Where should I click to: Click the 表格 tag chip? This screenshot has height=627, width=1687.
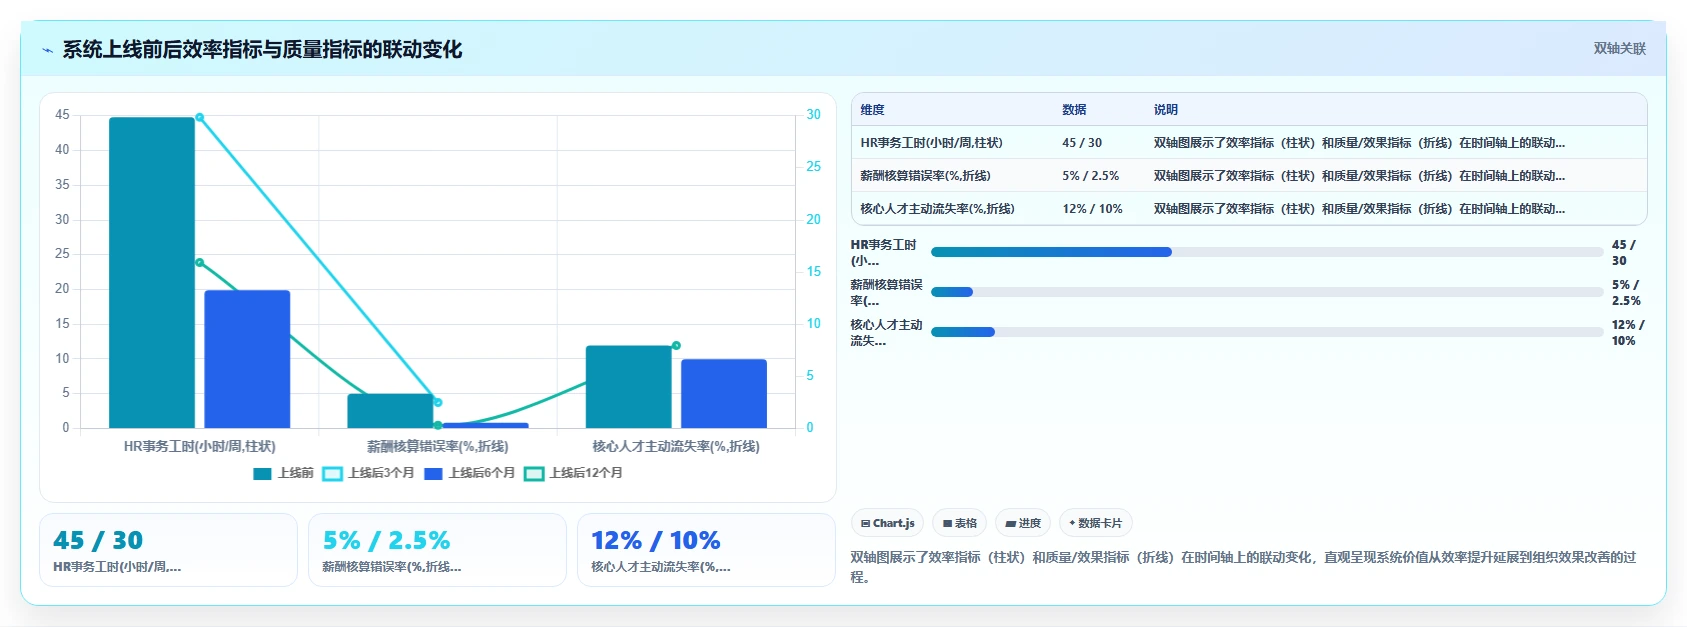[959, 523]
